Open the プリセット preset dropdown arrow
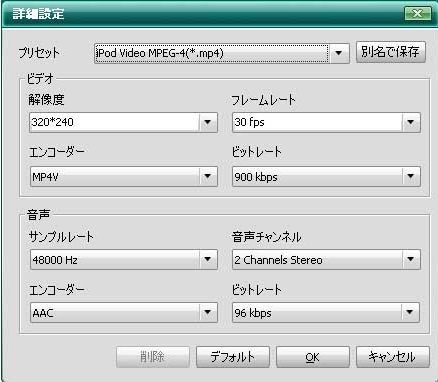Viewport: 438px width, 382px height. tap(339, 53)
